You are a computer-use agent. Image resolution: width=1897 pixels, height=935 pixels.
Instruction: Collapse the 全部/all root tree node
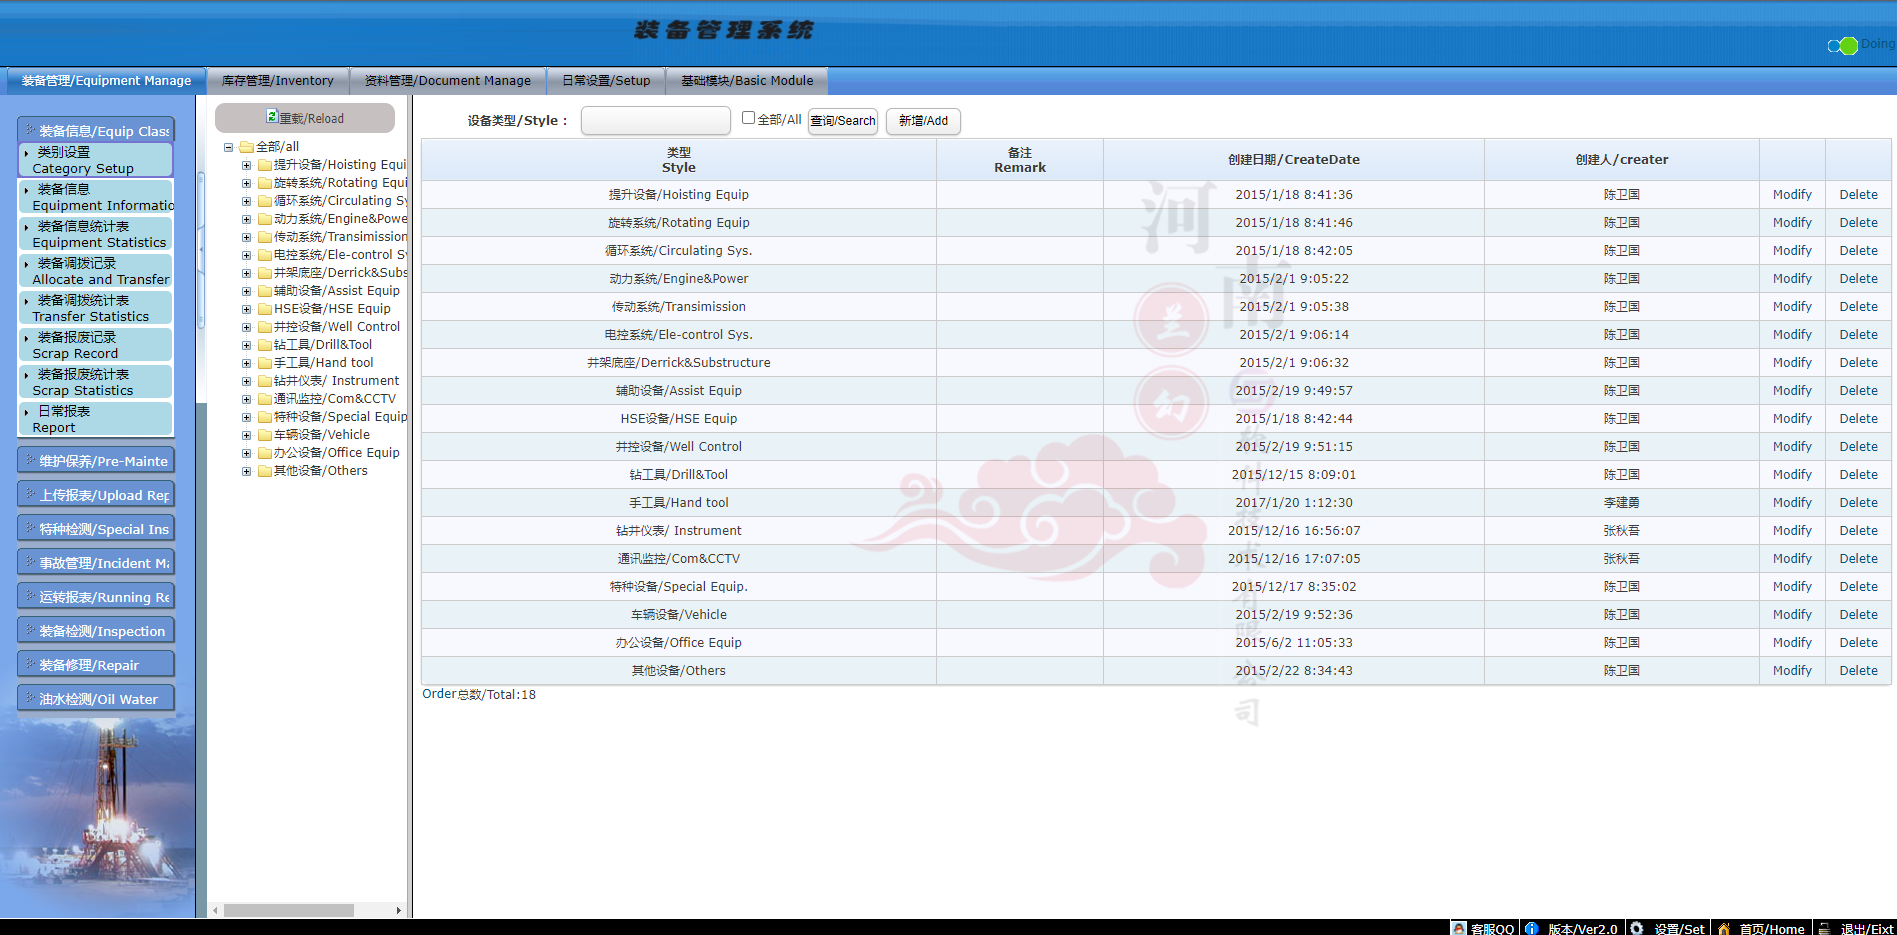click(228, 147)
